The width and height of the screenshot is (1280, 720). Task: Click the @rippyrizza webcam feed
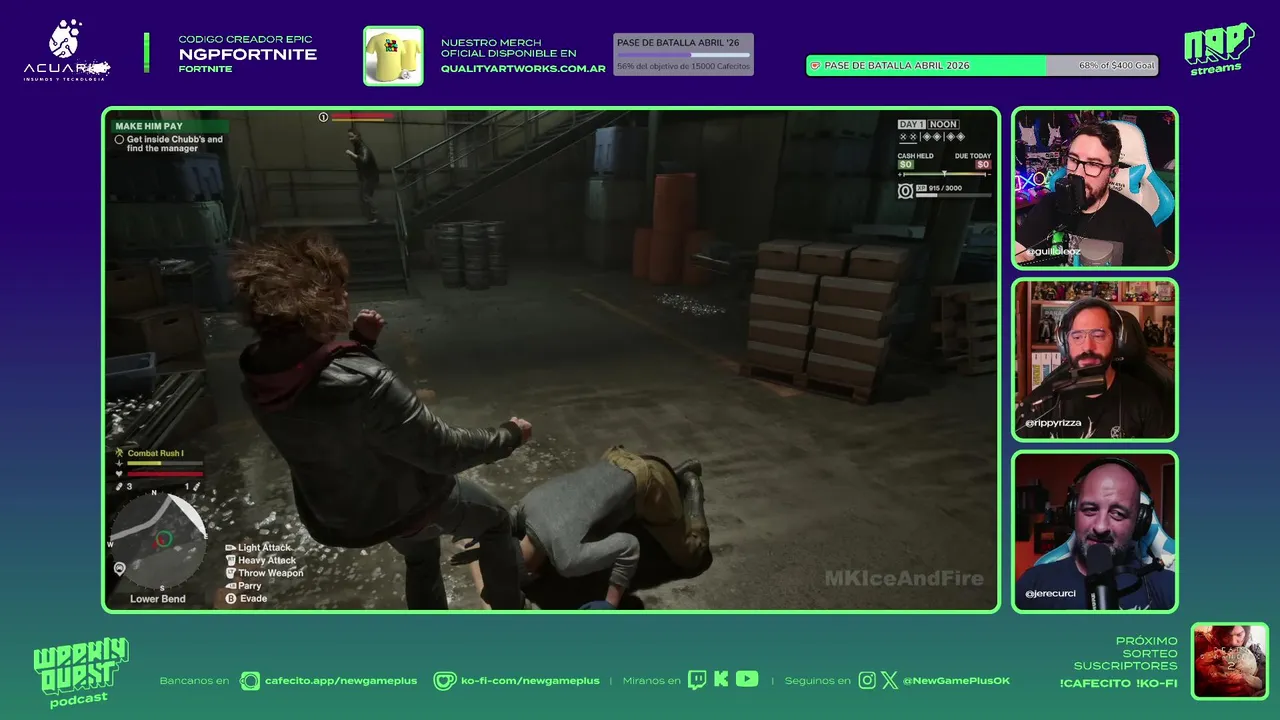(x=1095, y=360)
